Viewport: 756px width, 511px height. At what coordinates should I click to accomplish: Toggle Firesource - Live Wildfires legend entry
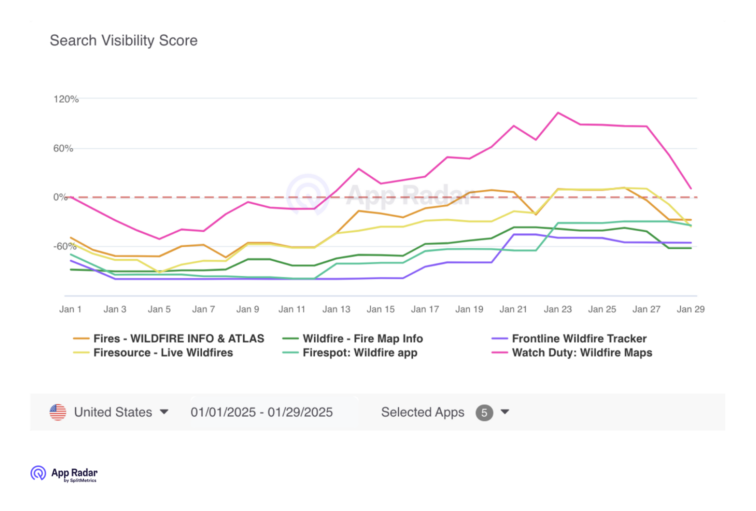click(x=153, y=352)
